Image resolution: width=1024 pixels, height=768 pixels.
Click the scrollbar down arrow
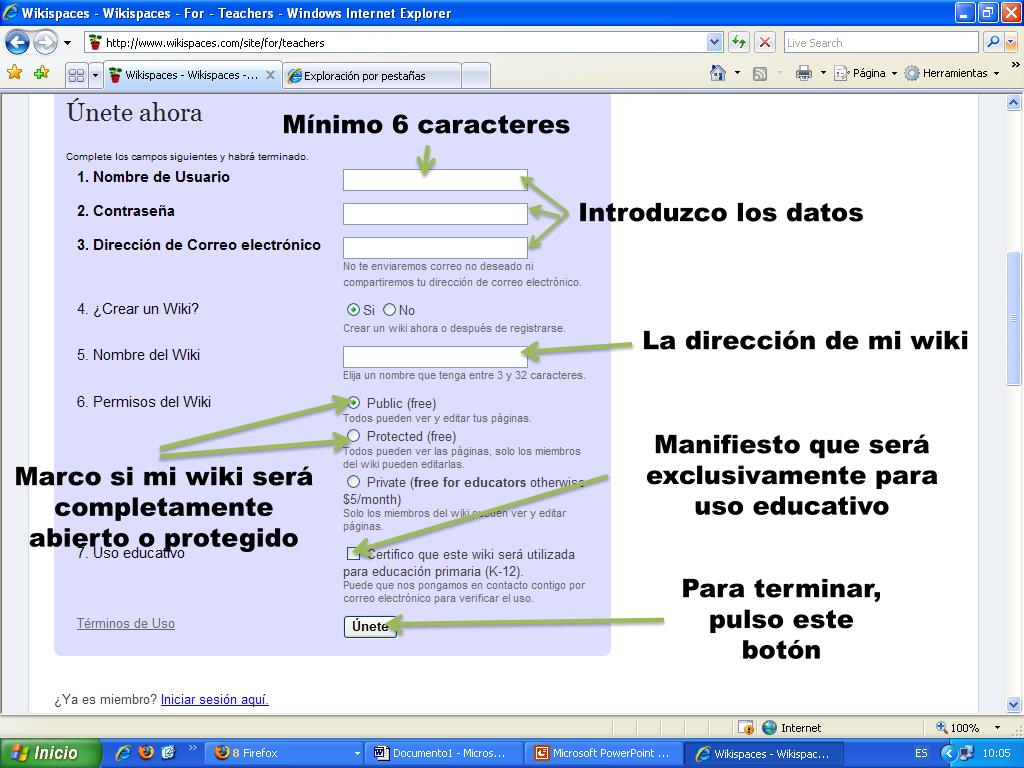[x=1014, y=705]
